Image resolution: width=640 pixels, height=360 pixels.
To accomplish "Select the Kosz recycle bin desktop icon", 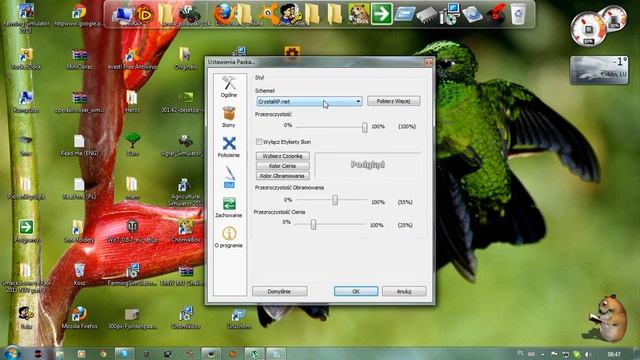I will click(x=79, y=275).
